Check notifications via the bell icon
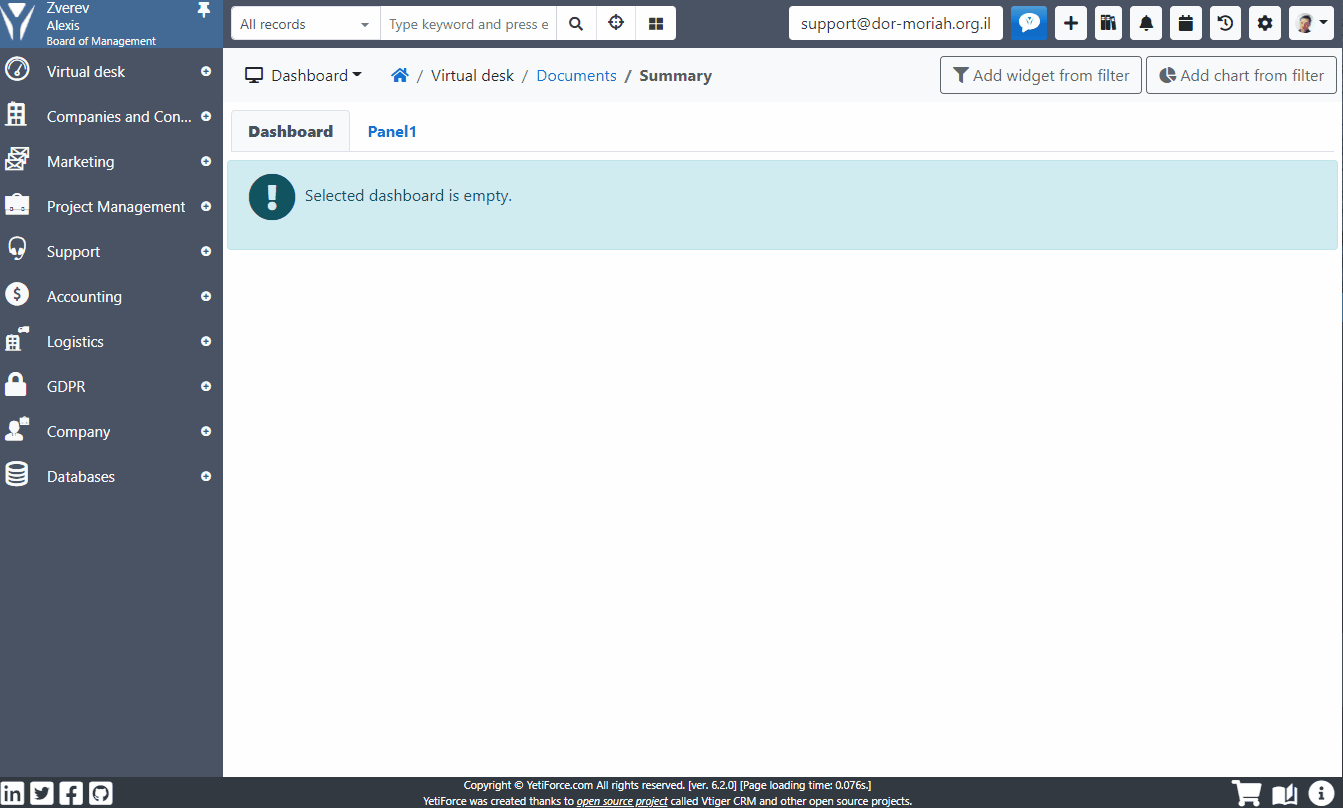Viewport: 1343px width, 808px height. pyautogui.click(x=1146, y=22)
